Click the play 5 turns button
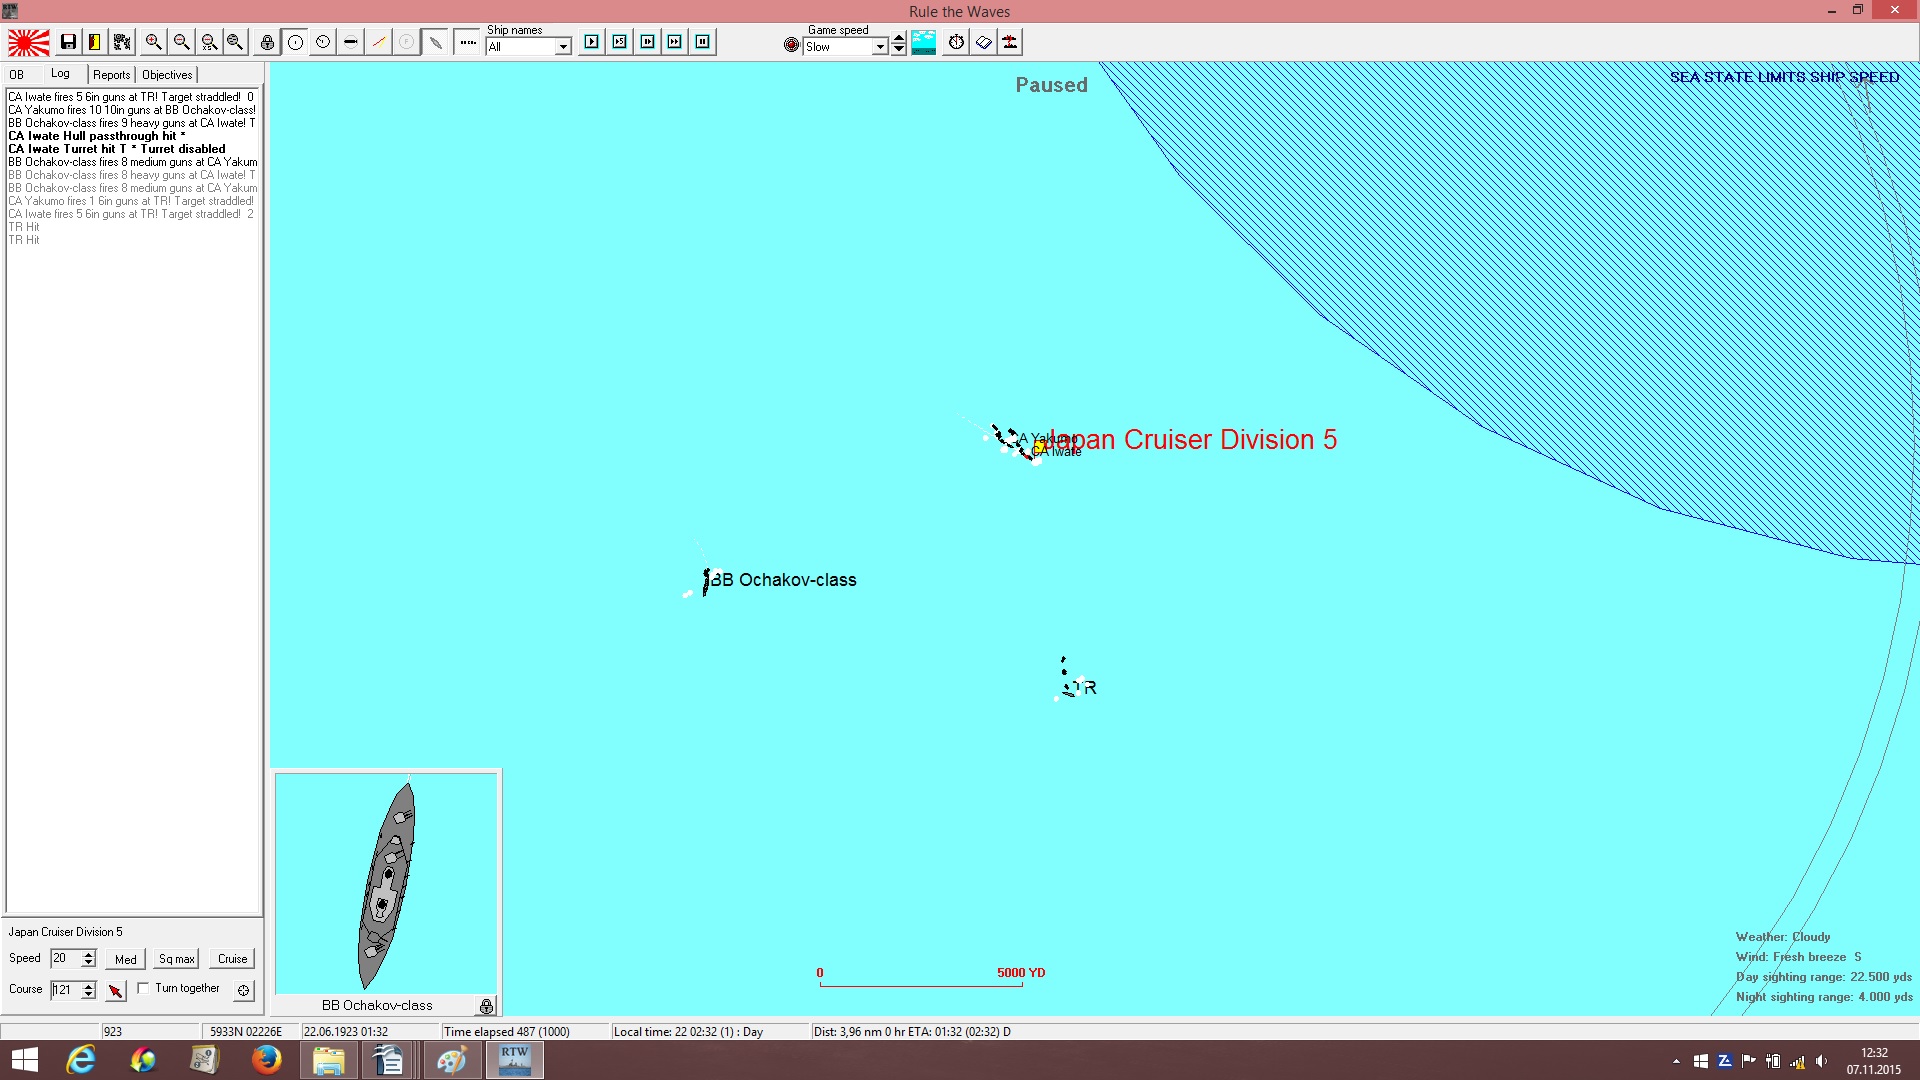The width and height of the screenshot is (1920, 1080). click(x=620, y=42)
